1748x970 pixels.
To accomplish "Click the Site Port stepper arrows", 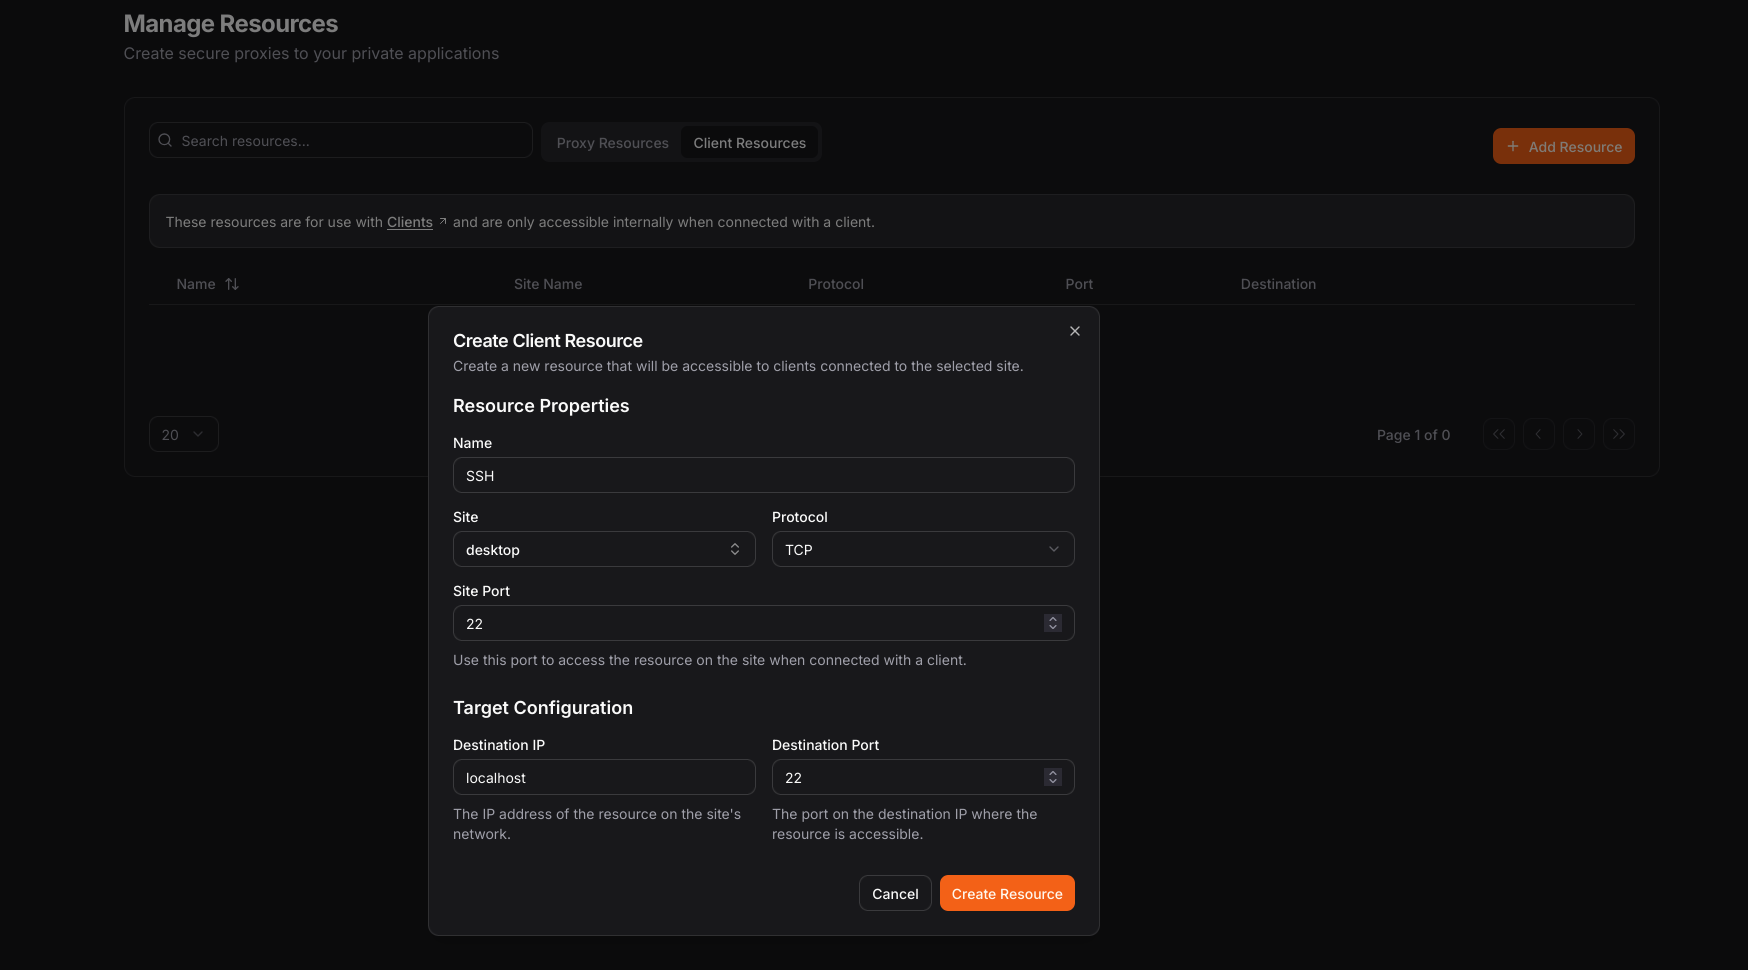I will [x=1052, y=623].
